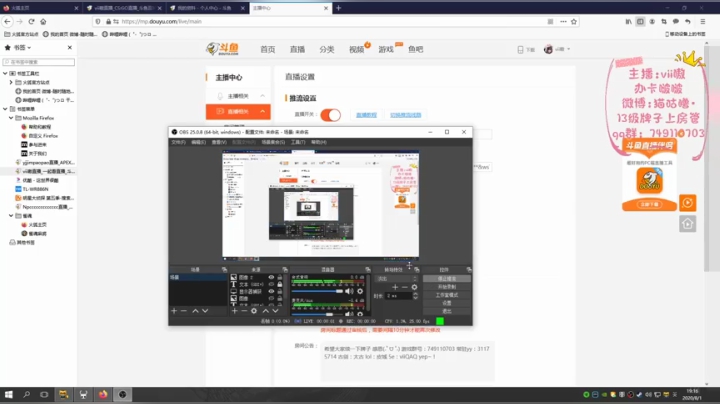Toggle visibility of the fourth 图像 source
The width and height of the screenshot is (720, 404).
point(271,298)
